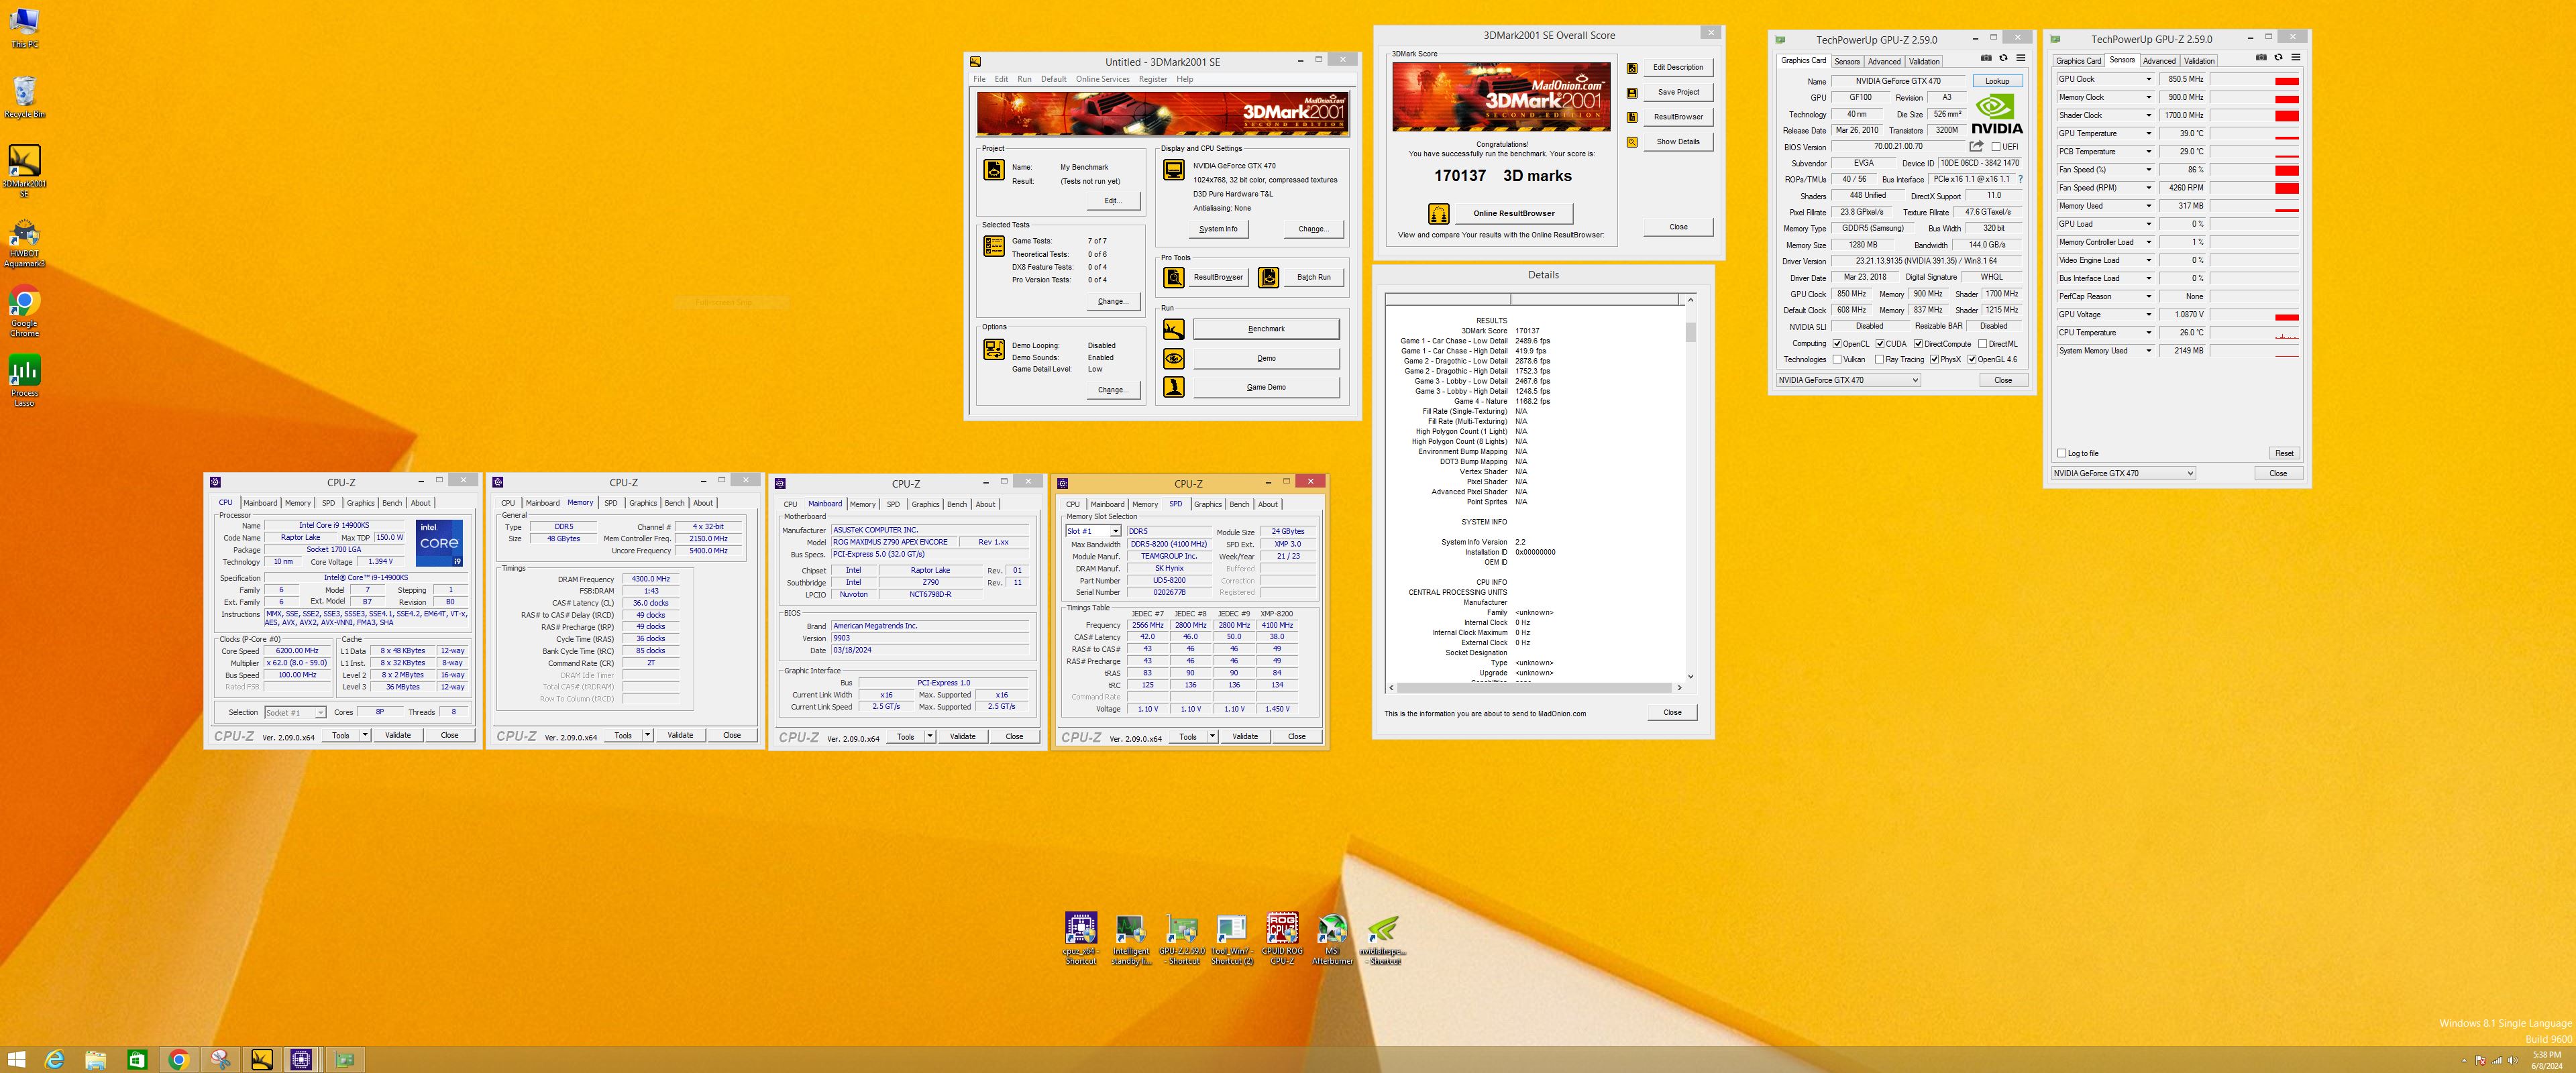Click the Lookup button in GPU-Z
Viewport: 2576px width, 1073px height.
[x=1997, y=81]
